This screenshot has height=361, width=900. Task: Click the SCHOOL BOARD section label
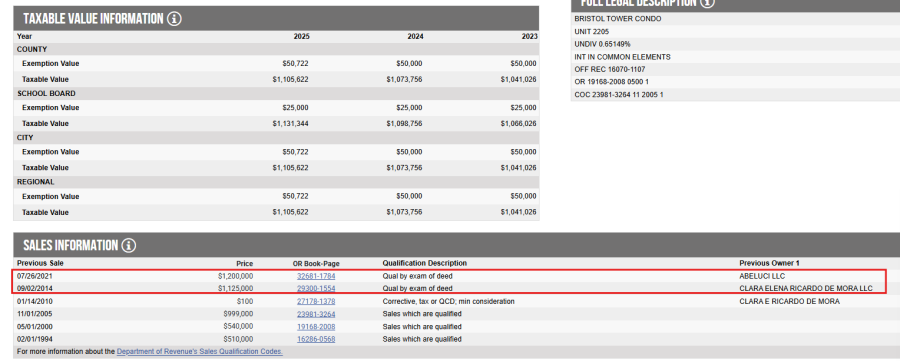pyautogui.click(x=46, y=94)
